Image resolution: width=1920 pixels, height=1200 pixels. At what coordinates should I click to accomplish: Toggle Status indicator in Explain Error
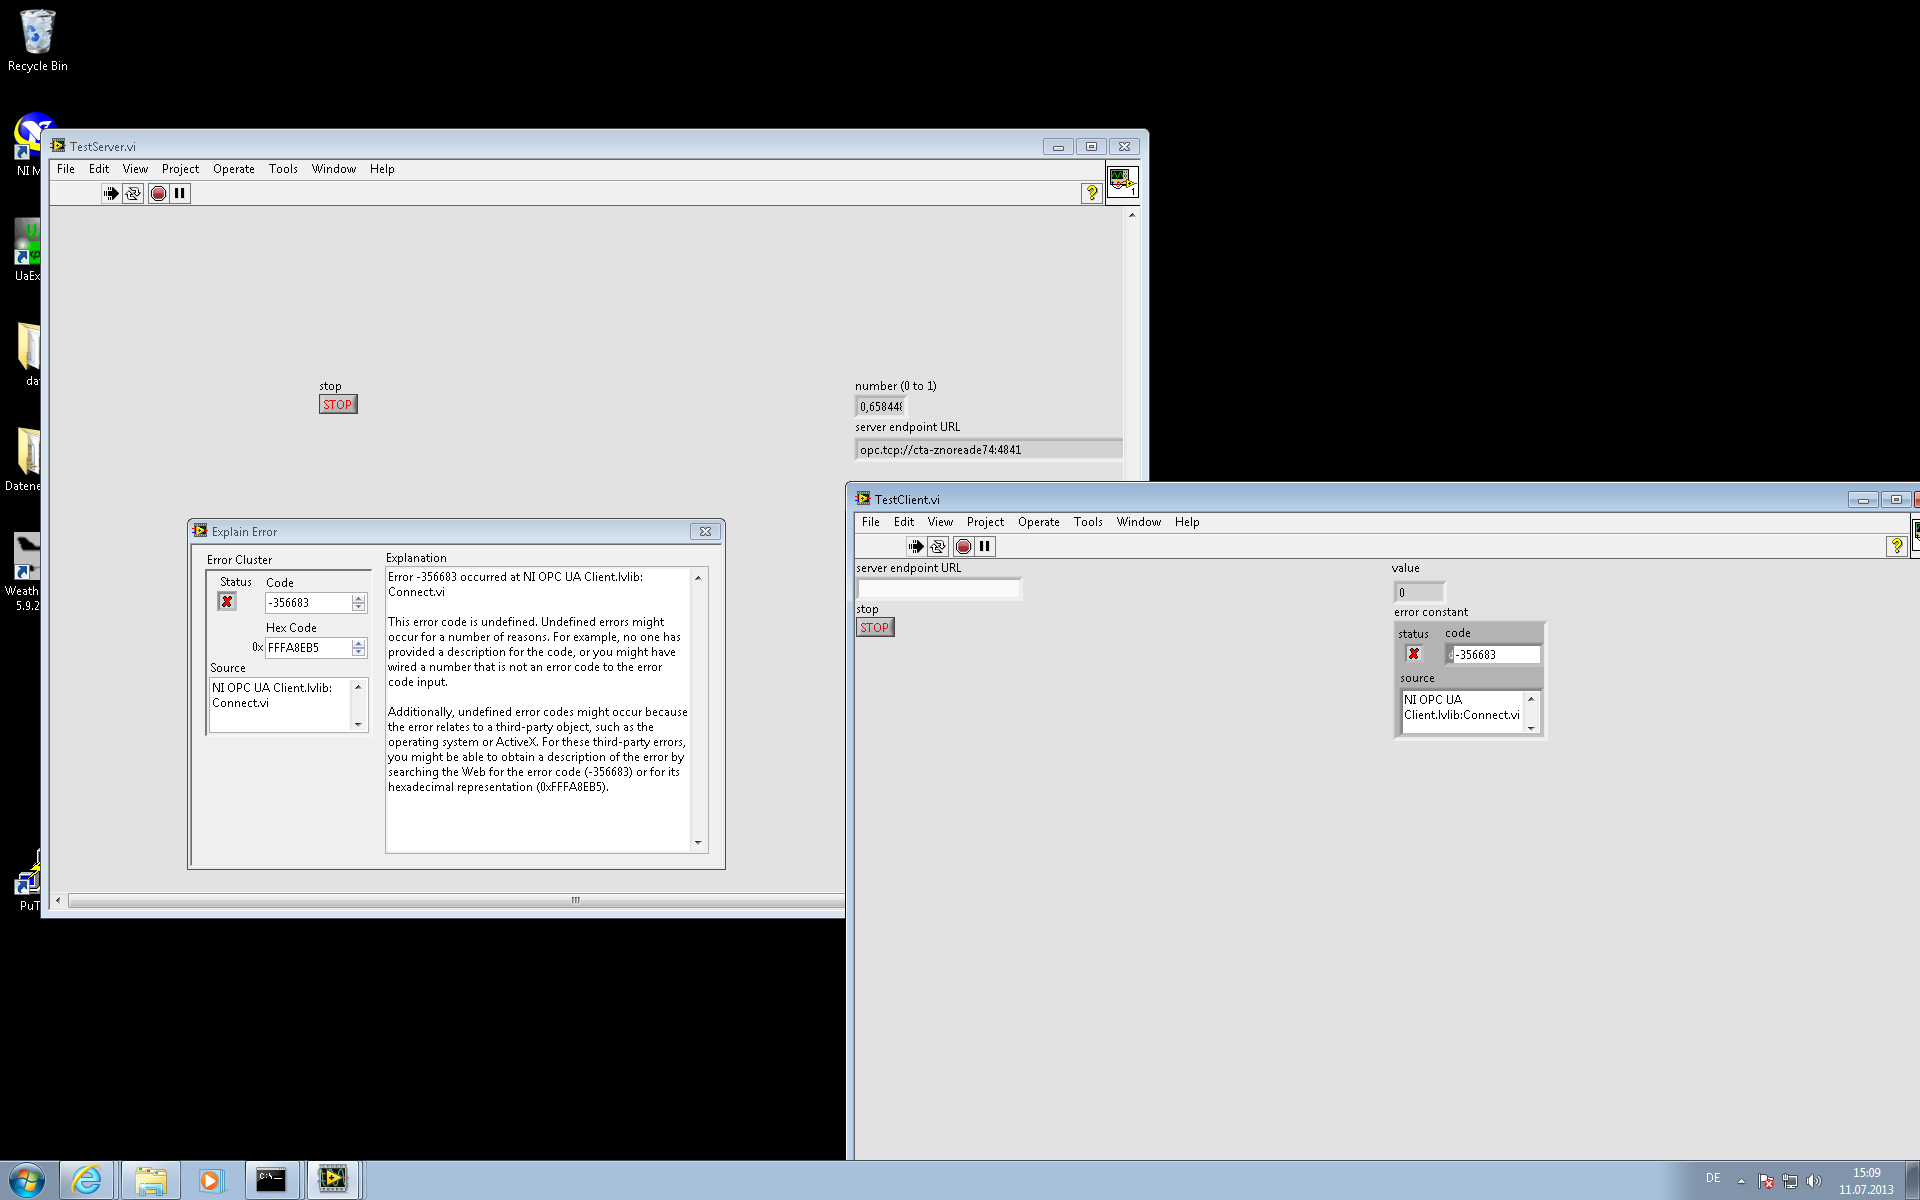[x=227, y=602]
